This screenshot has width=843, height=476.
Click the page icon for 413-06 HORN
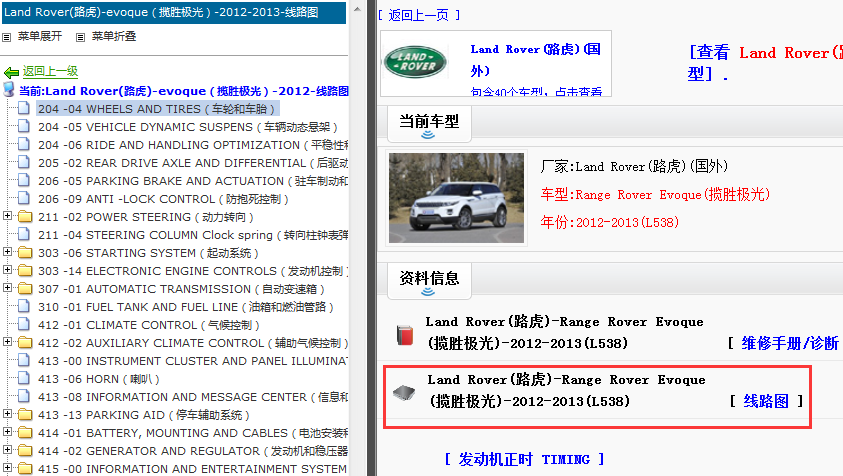pyautogui.click(x=24, y=378)
